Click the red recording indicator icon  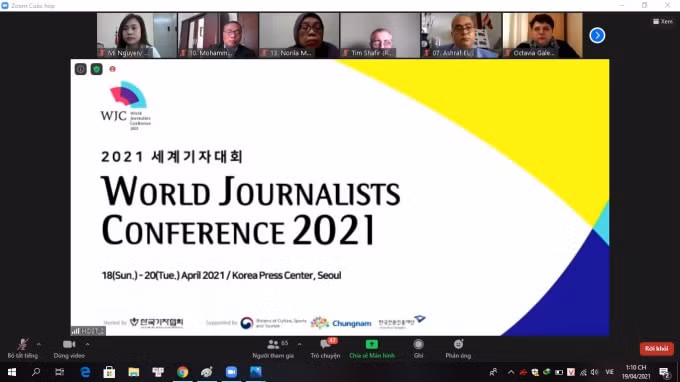(x=112, y=69)
